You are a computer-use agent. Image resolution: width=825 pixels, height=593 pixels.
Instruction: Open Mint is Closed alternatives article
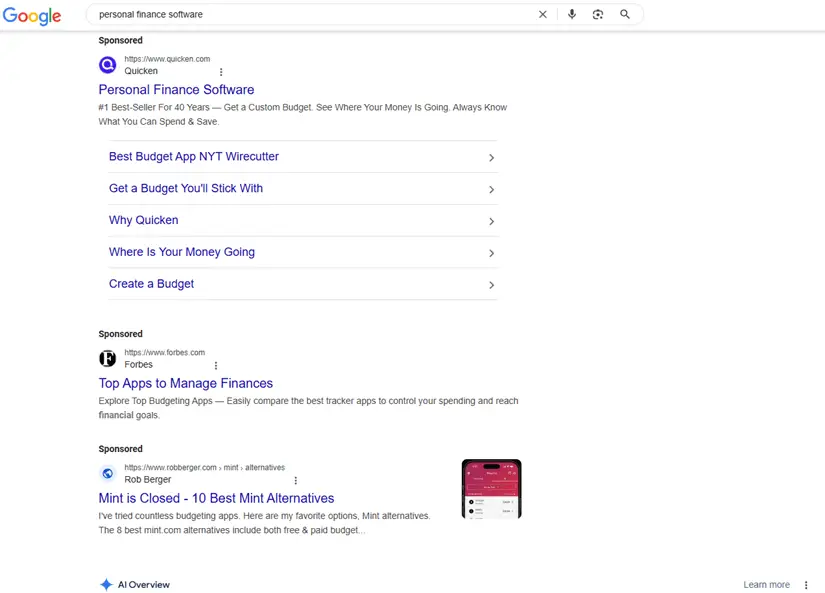tap(216, 498)
